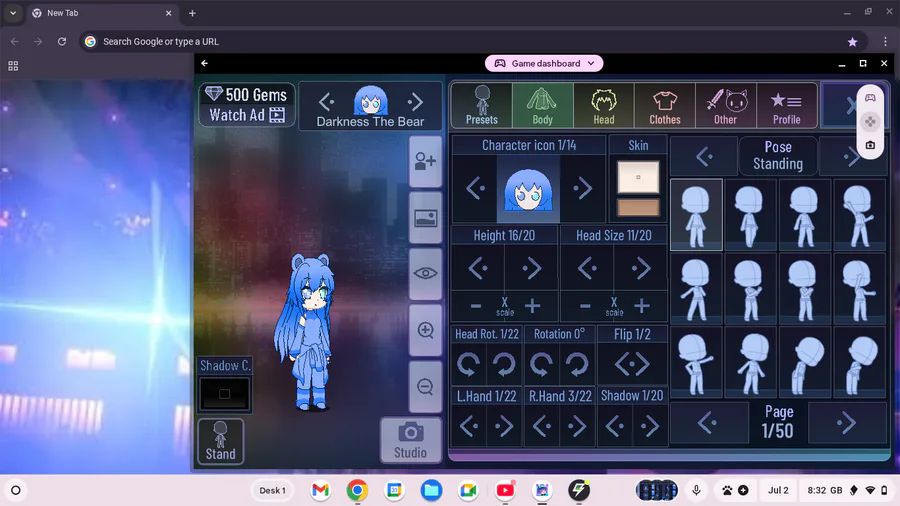This screenshot has width=900, height=506.
Task: Click the Chrome address bar
Action: (472, 41)
